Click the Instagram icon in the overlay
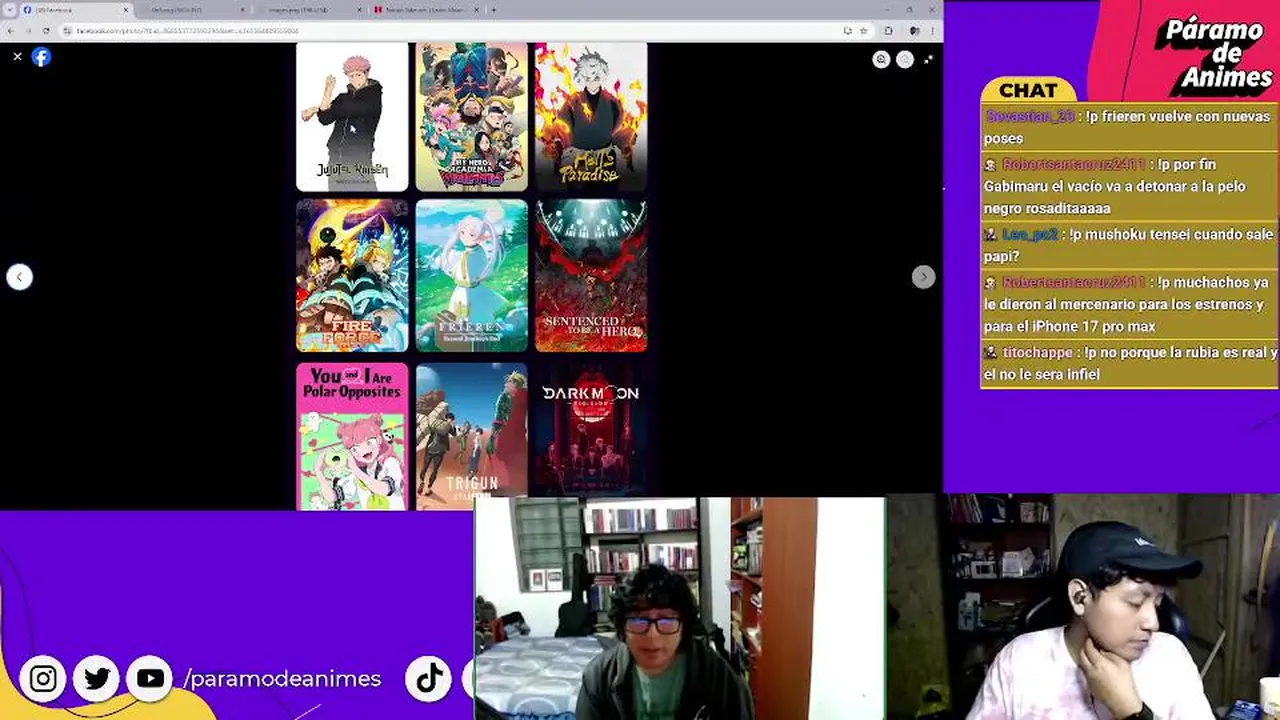1280x720 pixels. point(43,679)
